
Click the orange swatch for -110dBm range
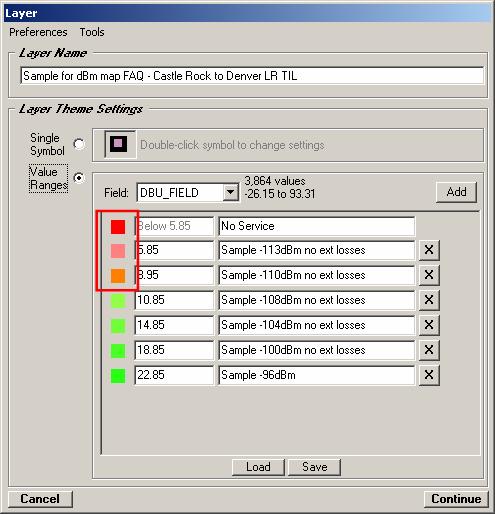[x=118, y=276]
